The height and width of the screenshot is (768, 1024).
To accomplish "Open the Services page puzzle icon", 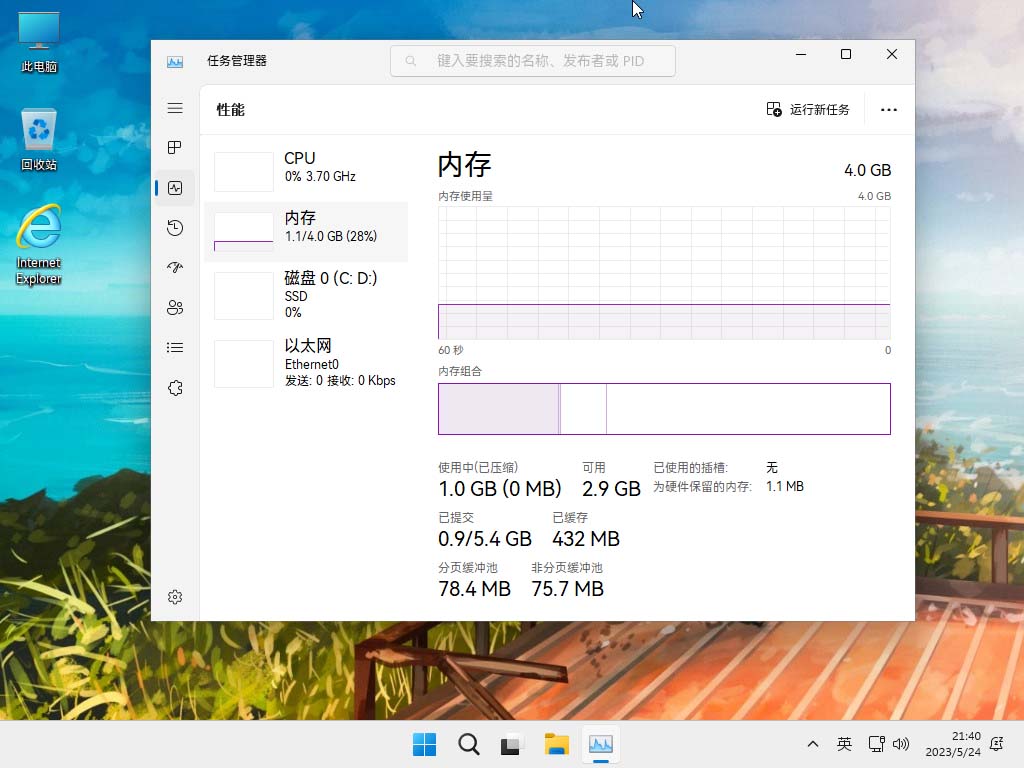I will (175, 388).
